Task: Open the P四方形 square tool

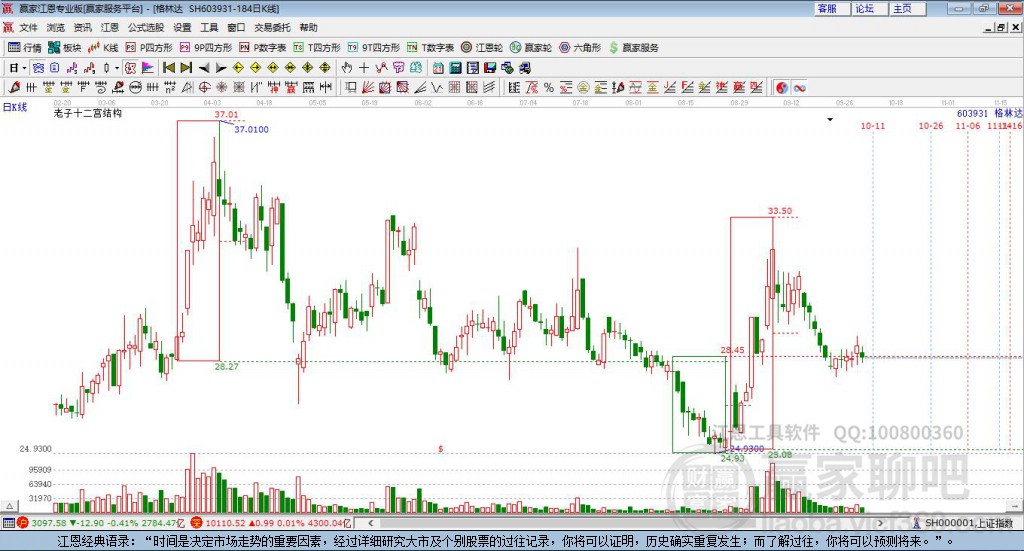Action: [149, 48]
